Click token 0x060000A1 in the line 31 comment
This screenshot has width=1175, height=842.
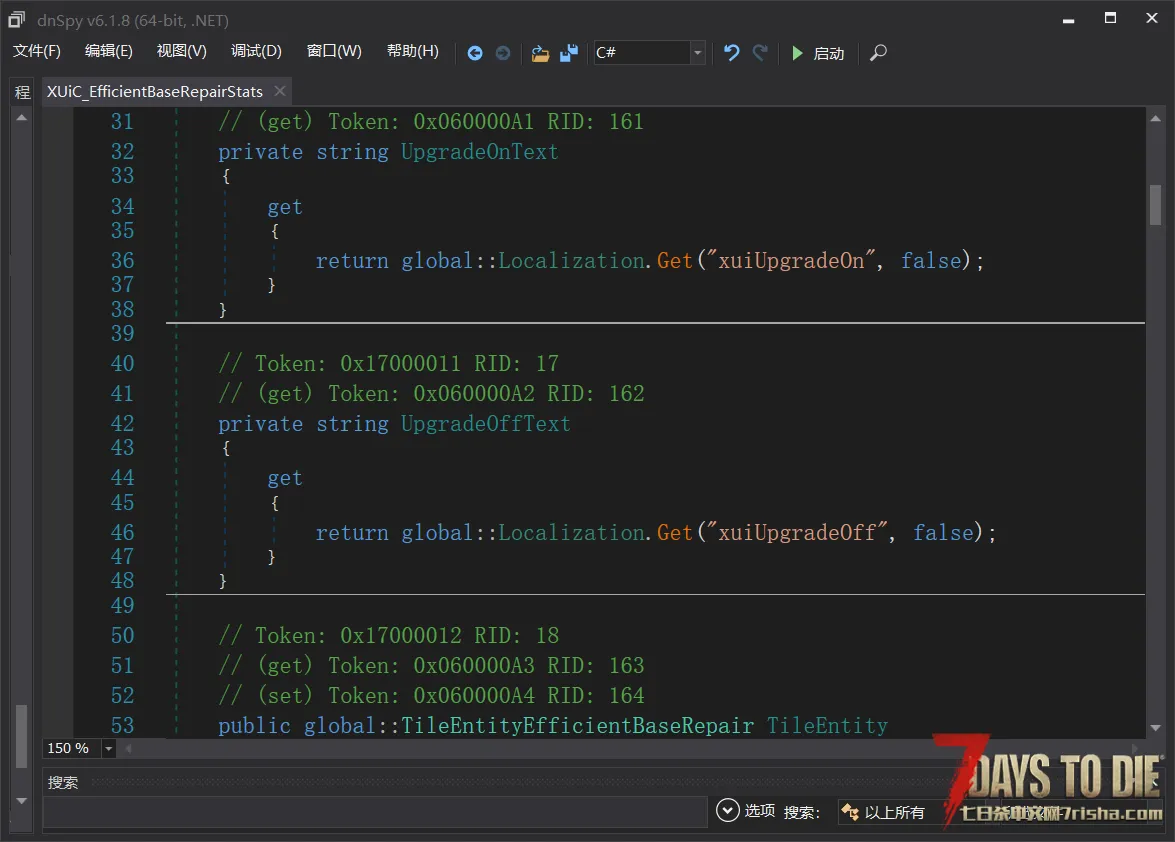[x=474, y=121]
